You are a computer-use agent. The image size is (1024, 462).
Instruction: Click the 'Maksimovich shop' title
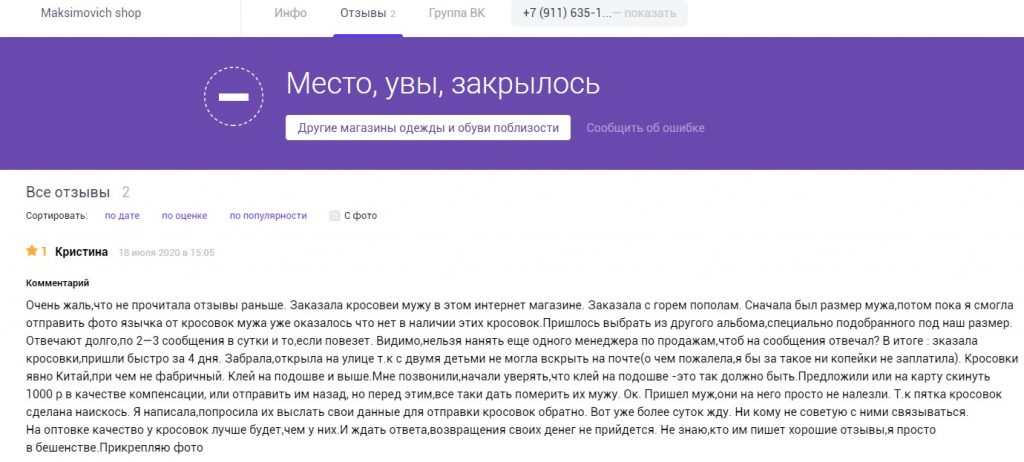[x=91, y=12]
